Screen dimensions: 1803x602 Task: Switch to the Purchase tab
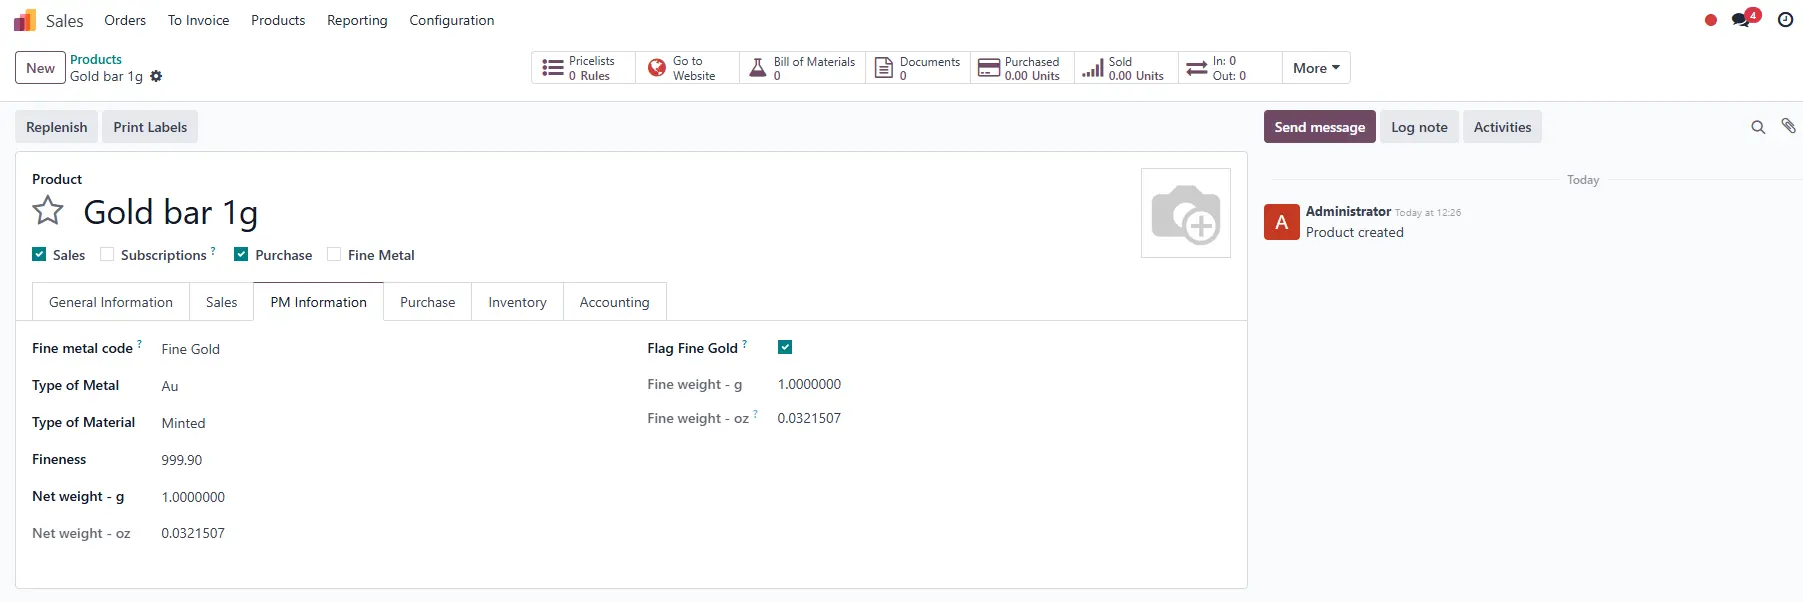428,302
